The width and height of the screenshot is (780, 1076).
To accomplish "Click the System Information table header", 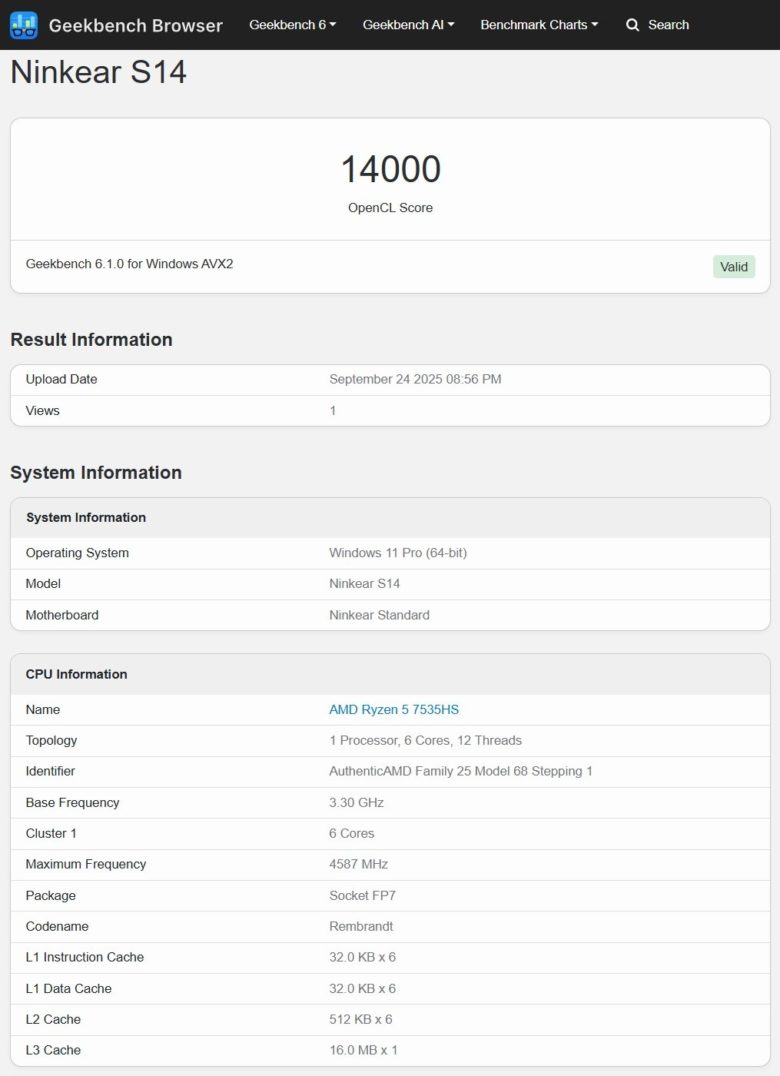I will 390,518.
